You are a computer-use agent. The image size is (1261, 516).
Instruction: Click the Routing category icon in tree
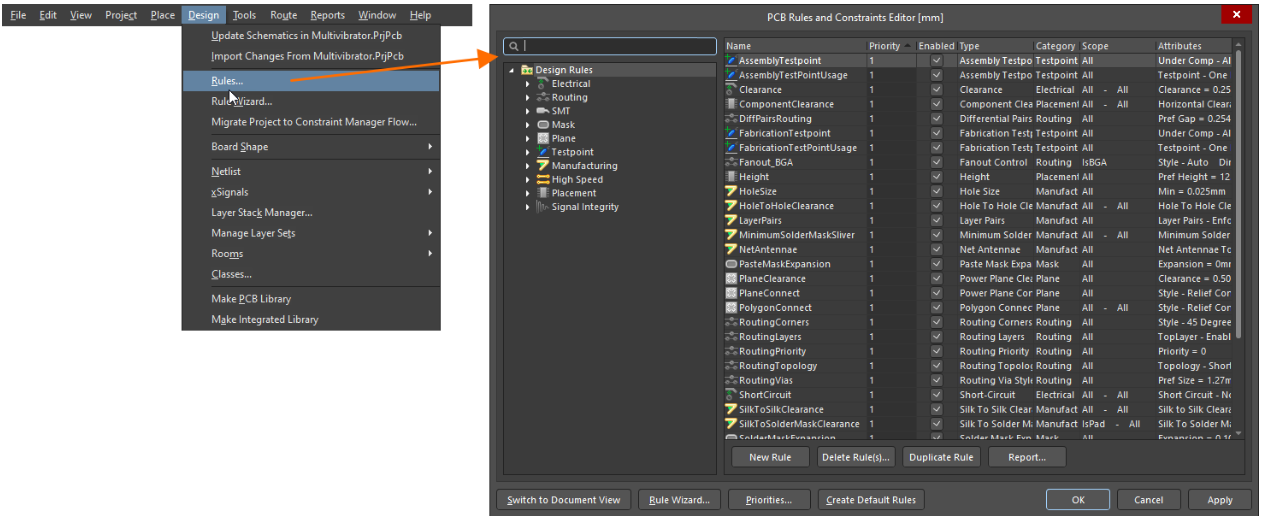pyautogui.click(x=543, y=98)
